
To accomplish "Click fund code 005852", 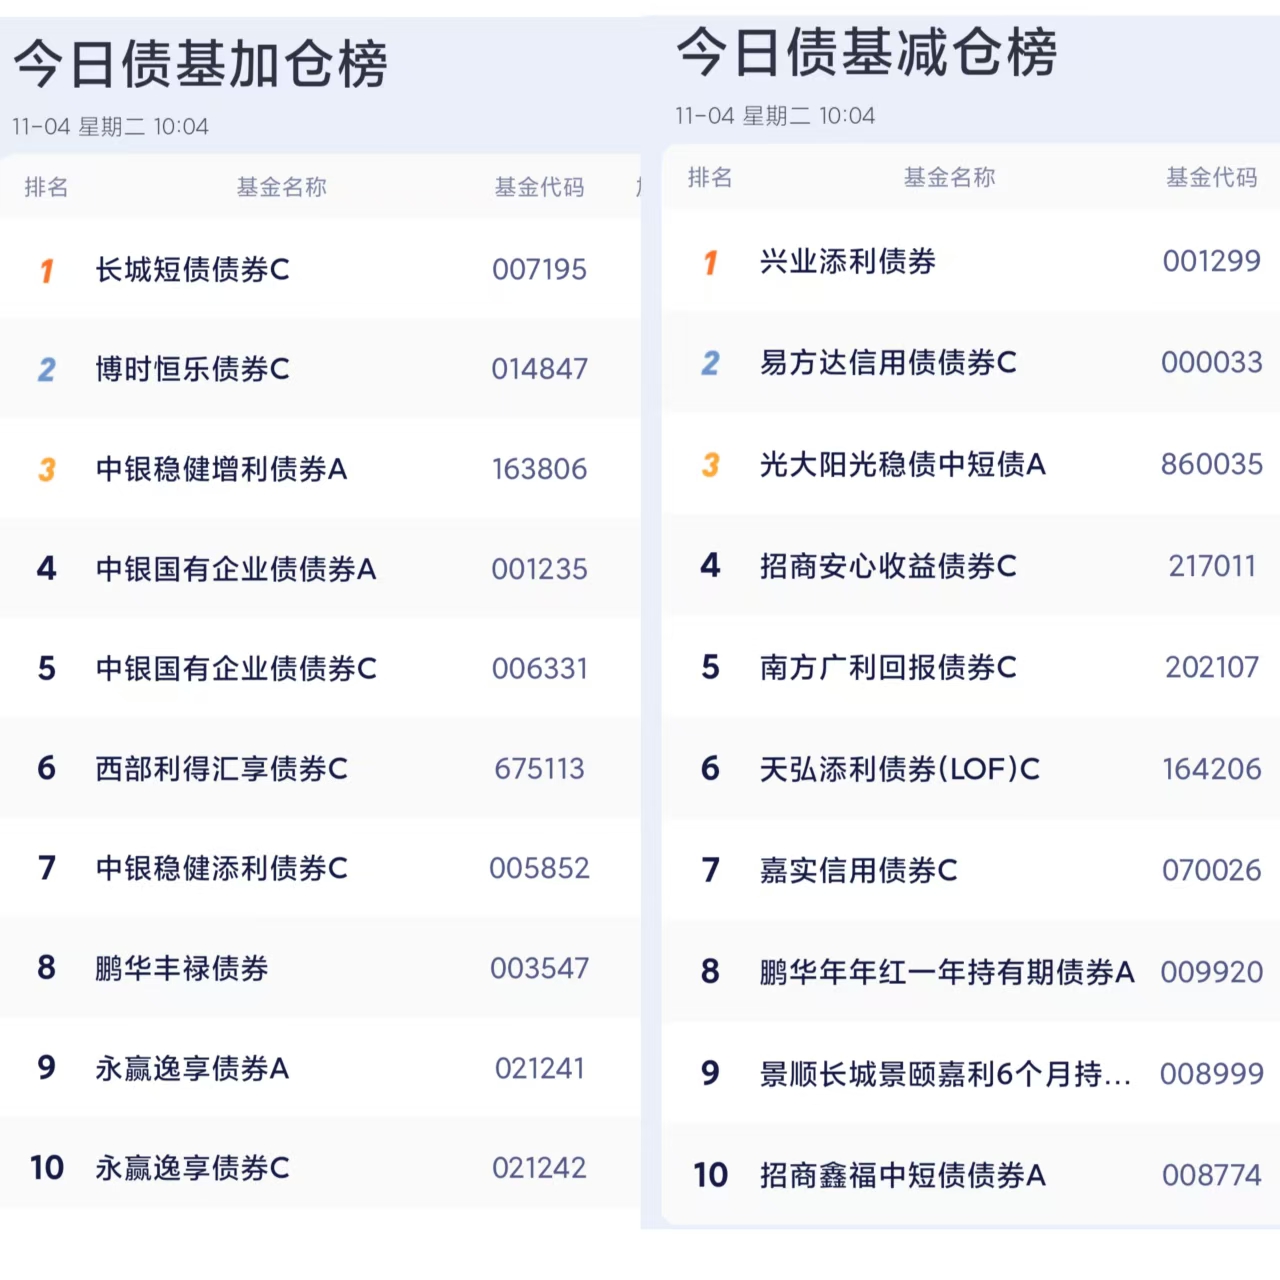I will click(x=539, y=868).
